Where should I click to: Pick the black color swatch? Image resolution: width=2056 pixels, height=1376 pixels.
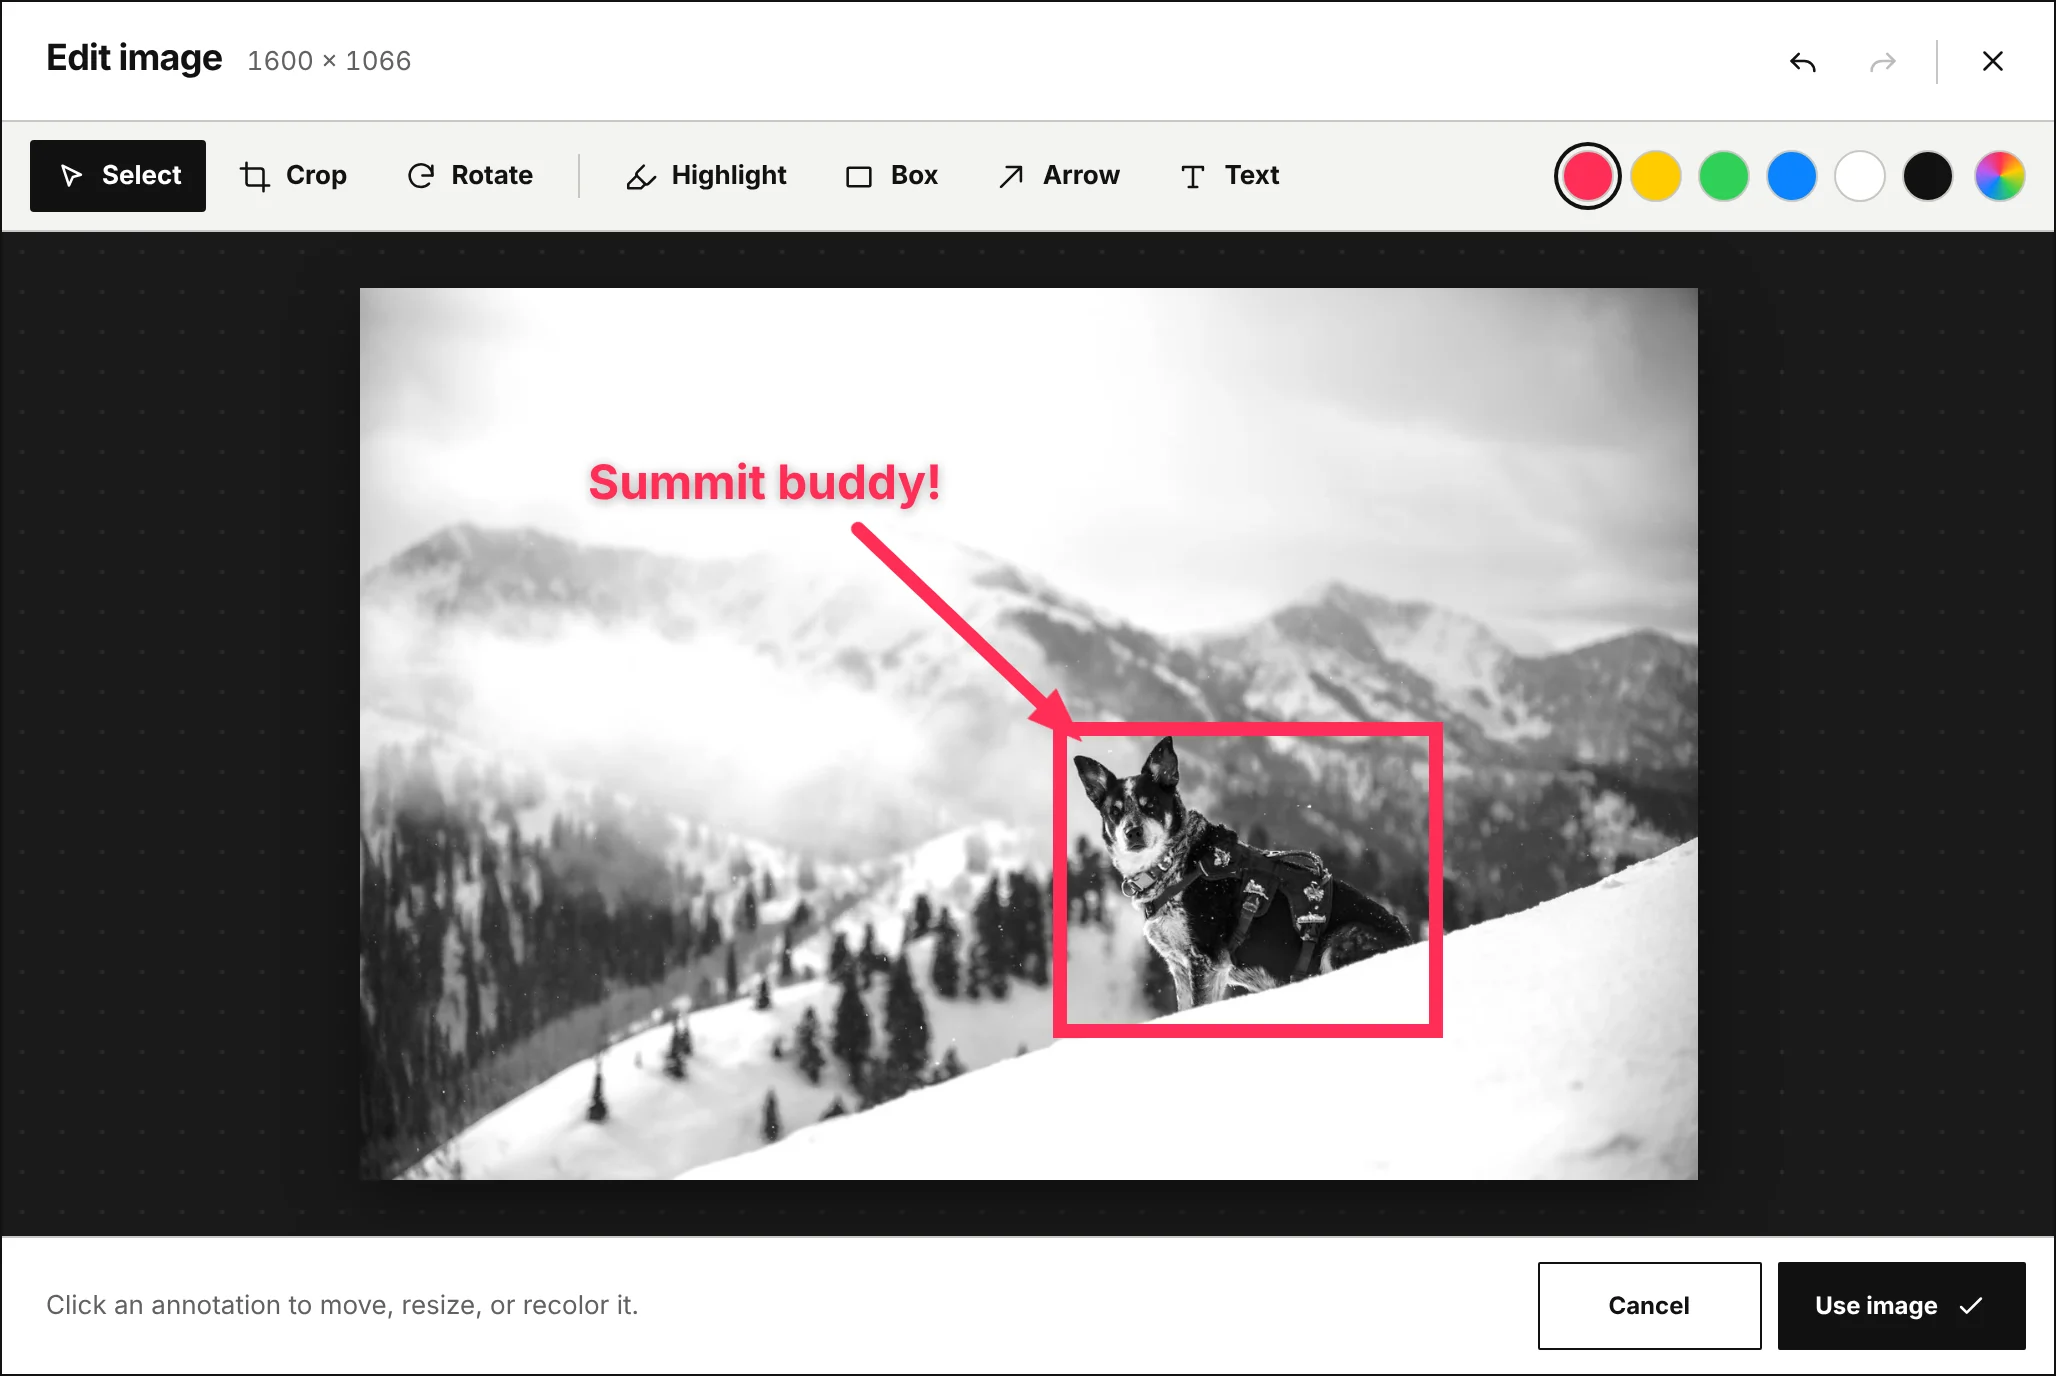[1928, 176]
